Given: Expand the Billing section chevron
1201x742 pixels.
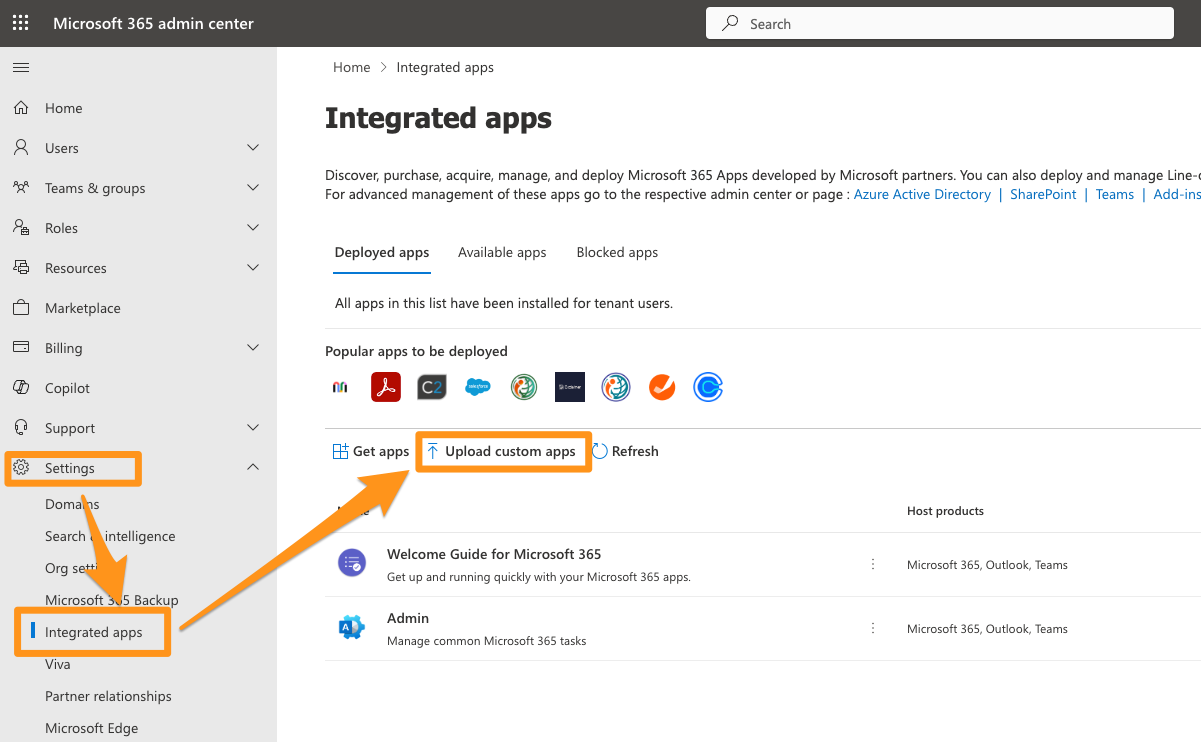Looking at the screenshot, I should point(253,348).
